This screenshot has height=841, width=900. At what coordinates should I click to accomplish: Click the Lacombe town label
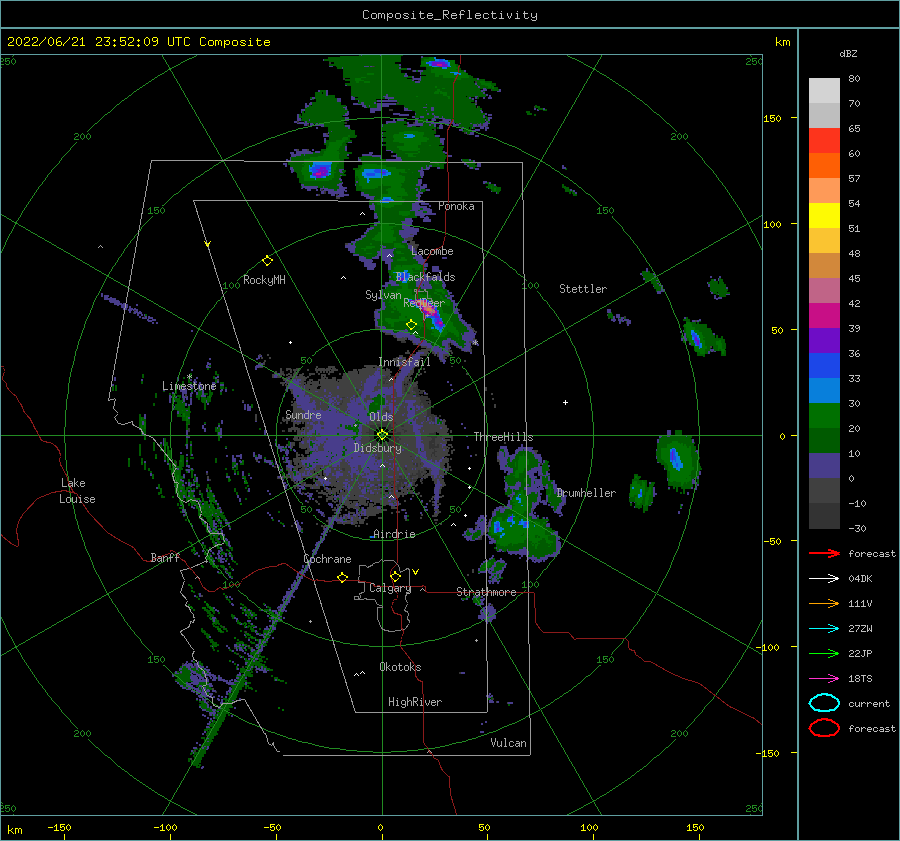pos(432,251)
